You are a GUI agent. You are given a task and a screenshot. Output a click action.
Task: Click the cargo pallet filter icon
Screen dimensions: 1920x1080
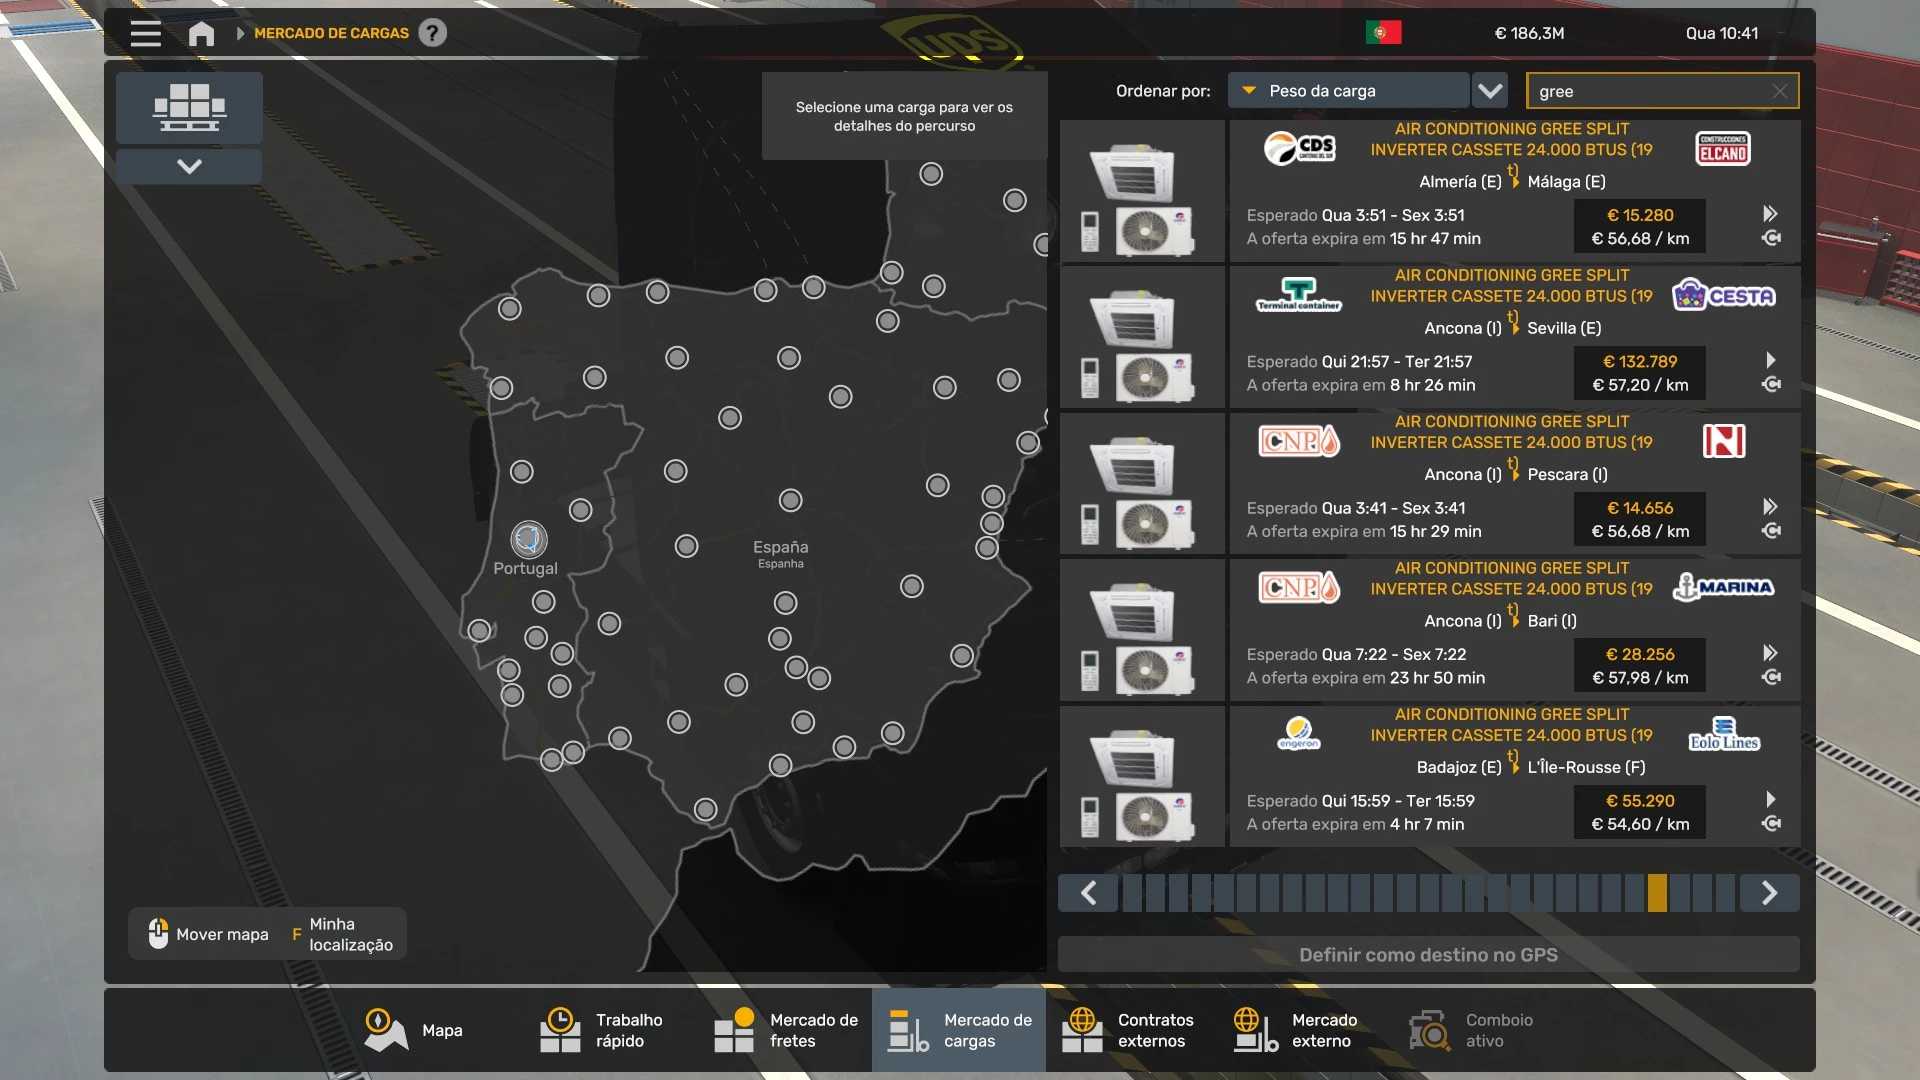pyautogui.click(x=189, y=107)
